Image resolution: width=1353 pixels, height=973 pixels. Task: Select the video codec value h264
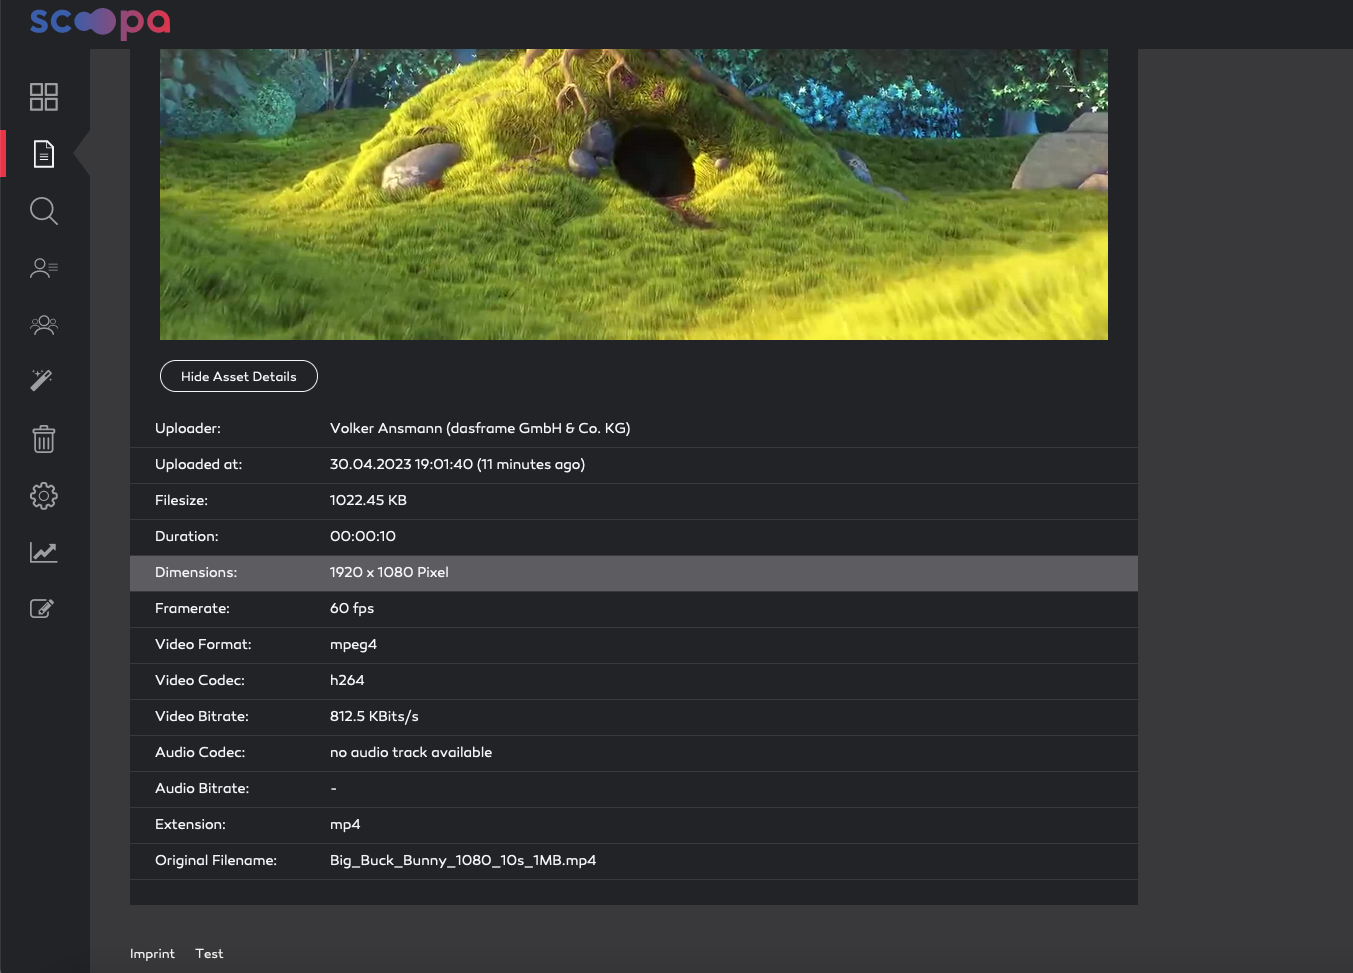pos(347,680)
